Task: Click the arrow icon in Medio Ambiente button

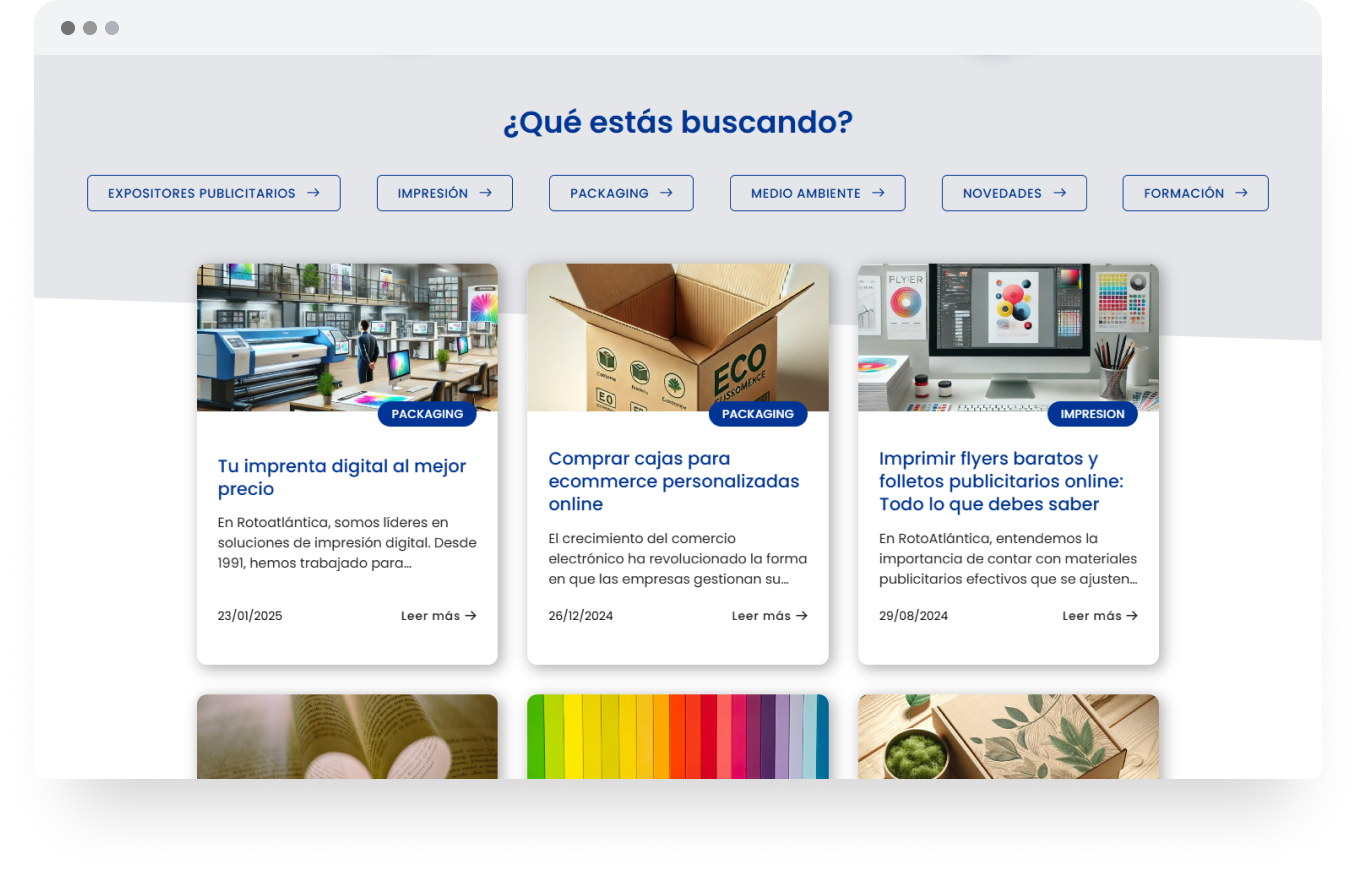Action: [878, 193]
